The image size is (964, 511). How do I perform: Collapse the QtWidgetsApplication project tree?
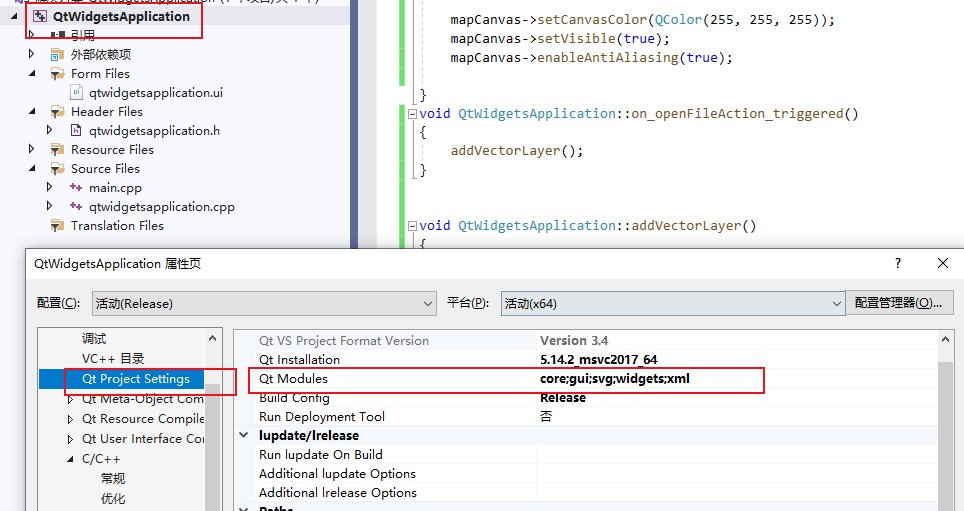coord(15,17)
